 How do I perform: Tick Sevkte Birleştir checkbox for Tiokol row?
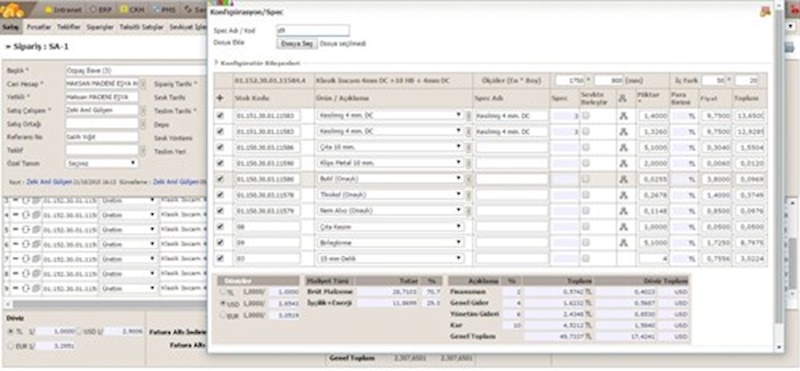tap(586, 194)
